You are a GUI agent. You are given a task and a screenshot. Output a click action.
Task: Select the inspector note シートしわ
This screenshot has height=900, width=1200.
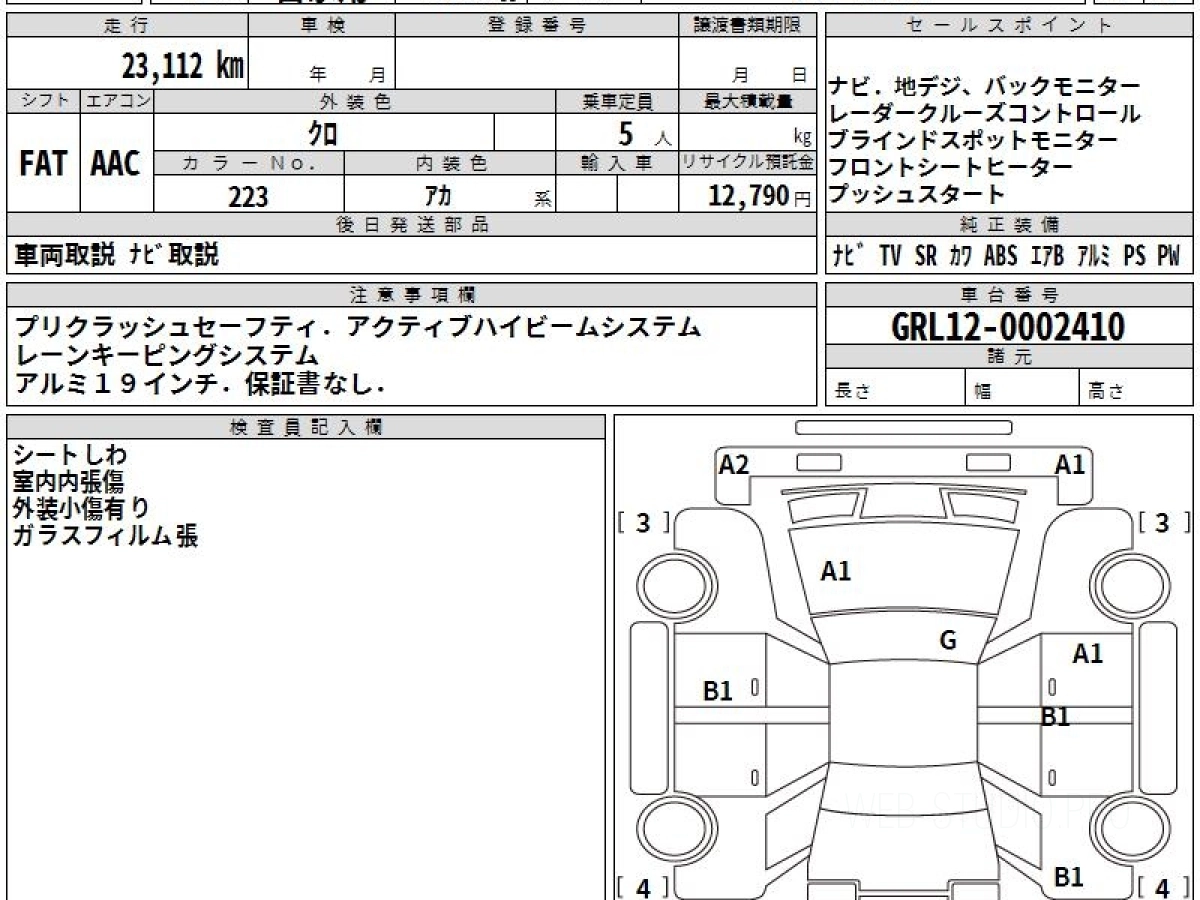click(x=71, y=455)
